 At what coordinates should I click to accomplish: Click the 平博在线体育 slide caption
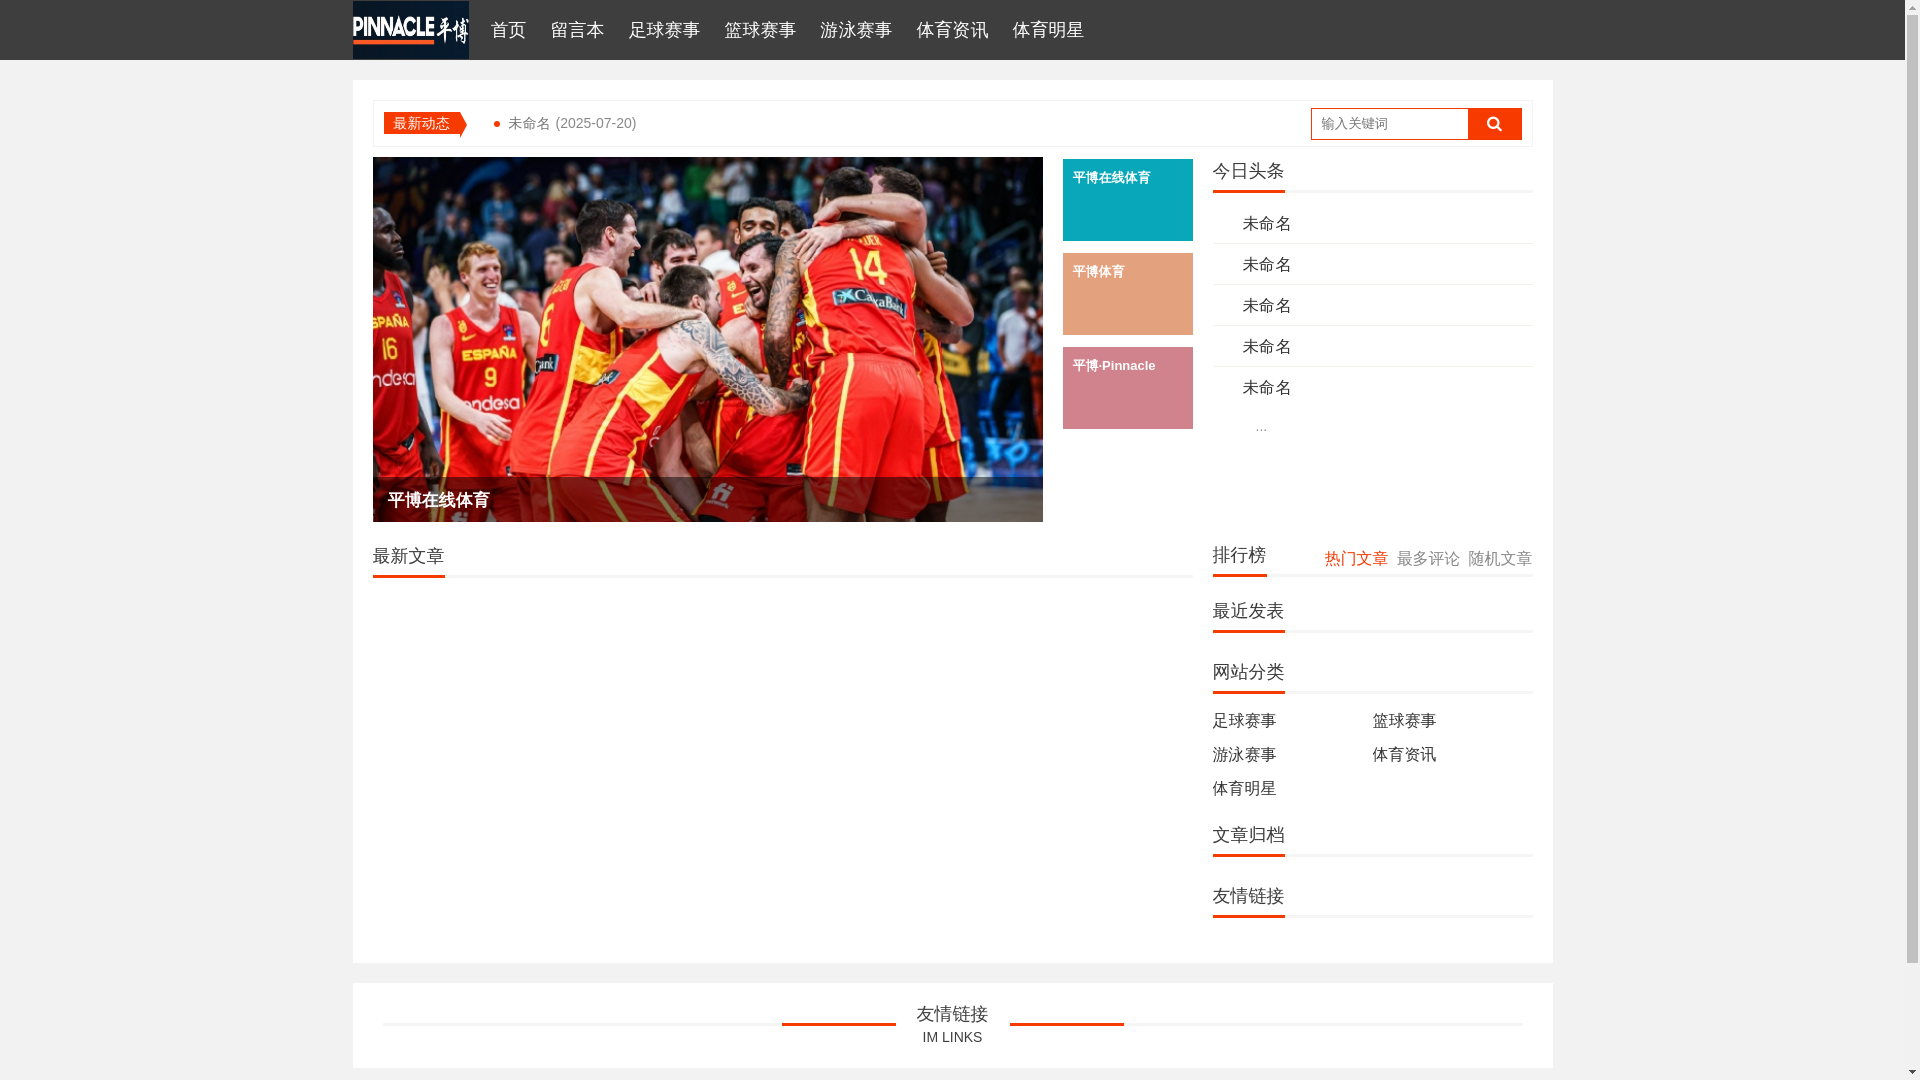click(438, 500)
